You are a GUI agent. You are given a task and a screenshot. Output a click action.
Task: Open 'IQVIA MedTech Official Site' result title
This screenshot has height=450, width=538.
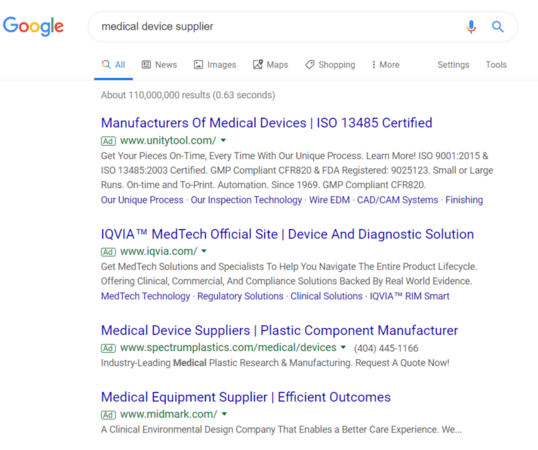point(287,234)
